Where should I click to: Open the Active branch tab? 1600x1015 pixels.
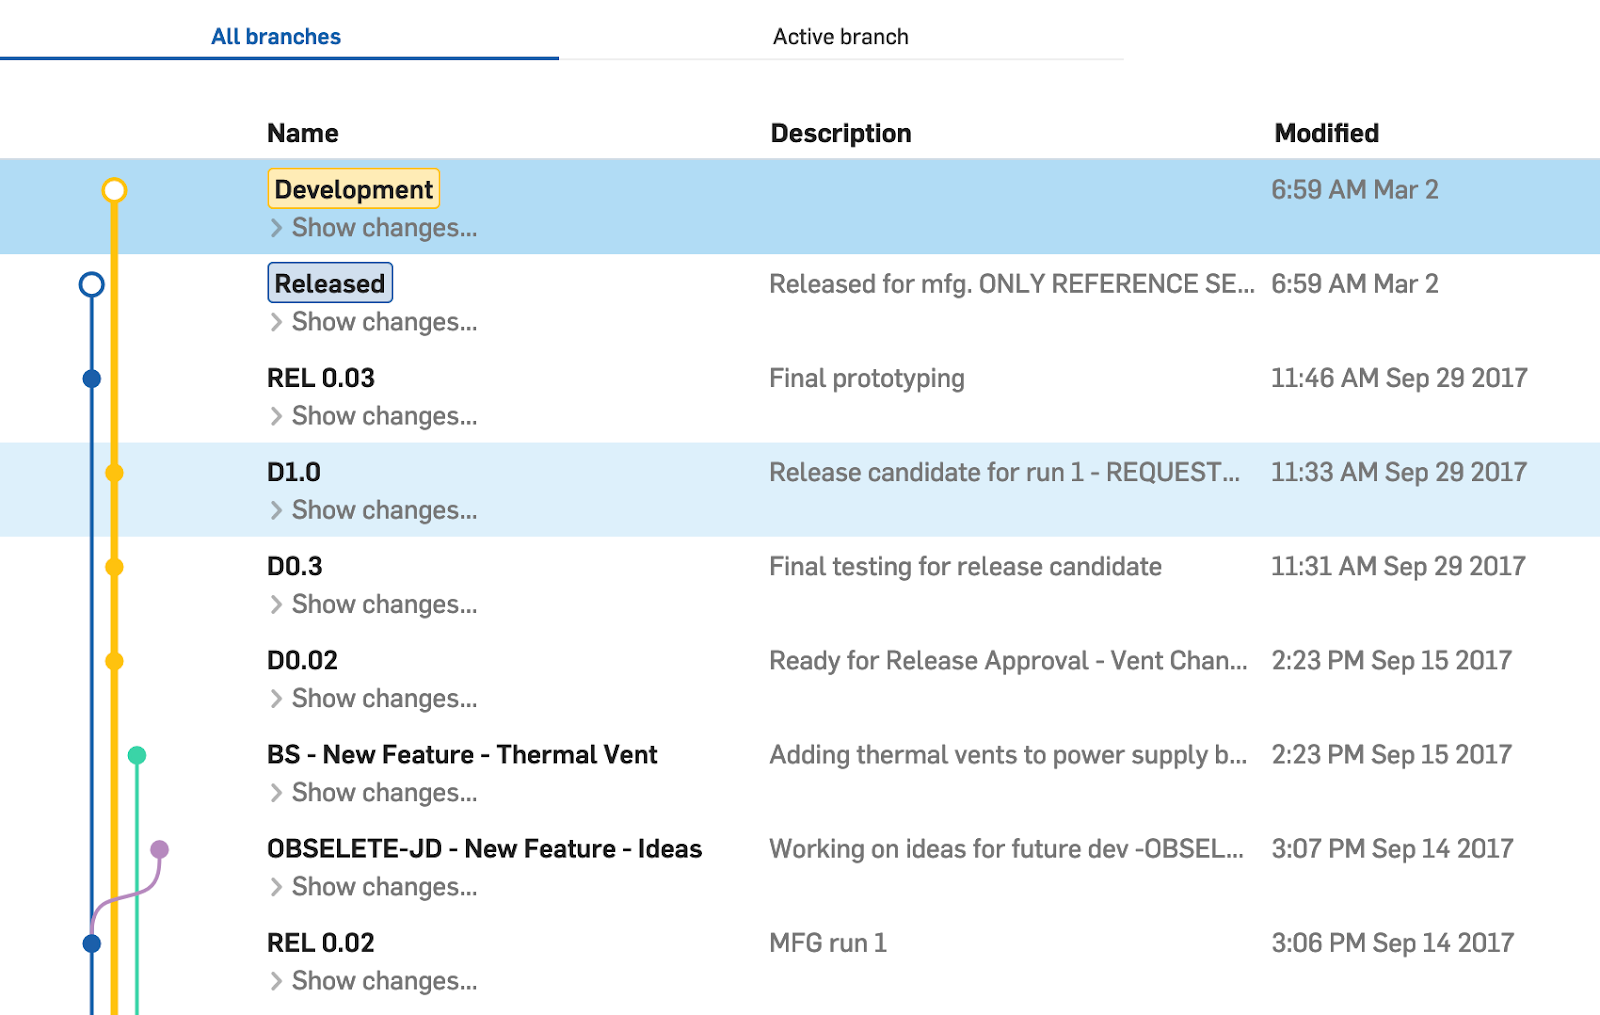click(x=840, y=37)
